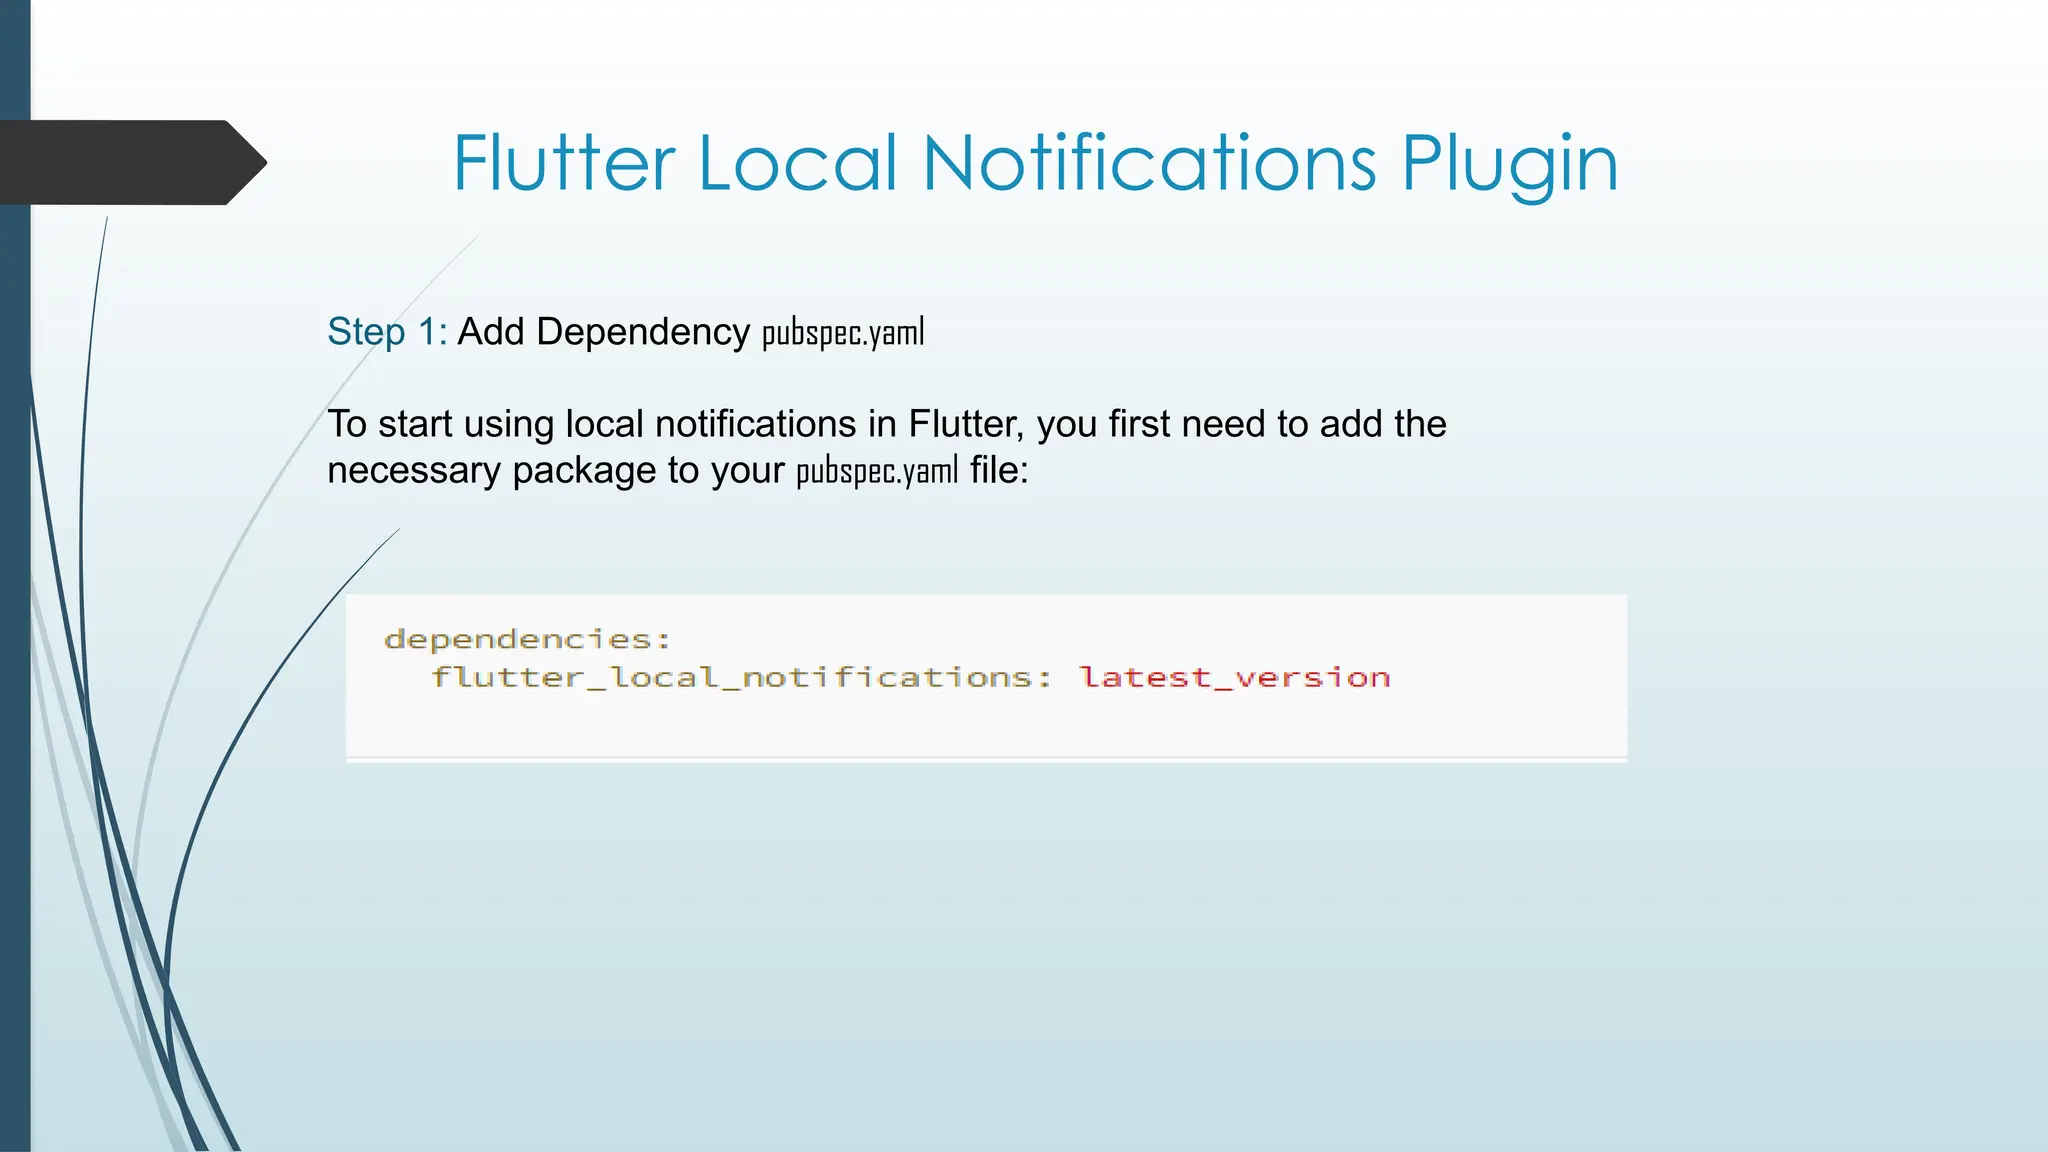Click the sentence beginning 'To start using local notifications'
Screen dimensions: 2048x1152
click(886, 447)
